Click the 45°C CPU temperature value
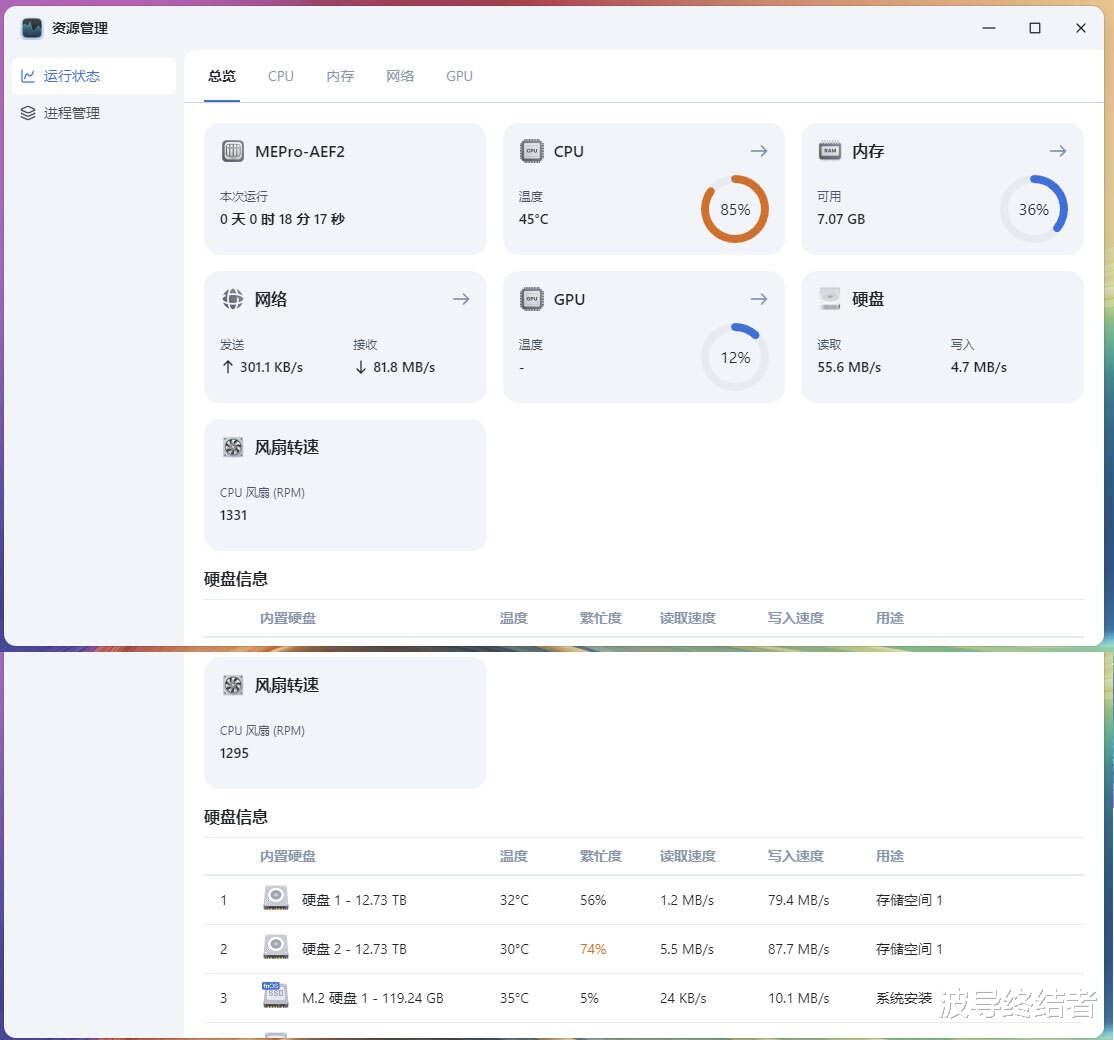This screenshot has height=1040, width=1114. pos(534,219)
